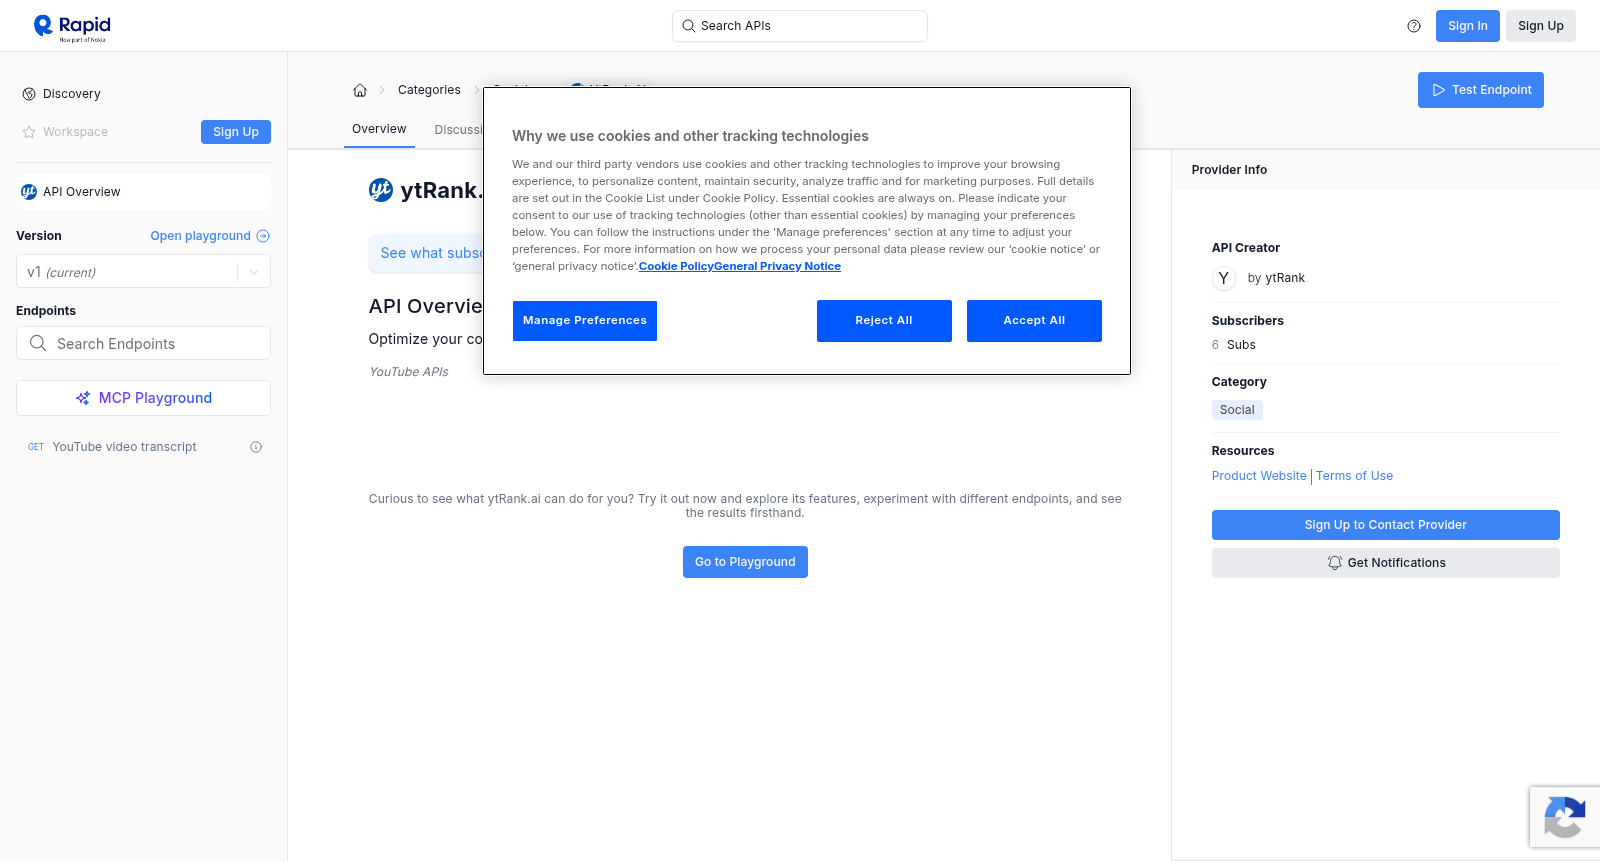This screenshot has width=1600, height=861.
Task: Click the Rapid logo in the header
Action: click(x=72, y=27)
